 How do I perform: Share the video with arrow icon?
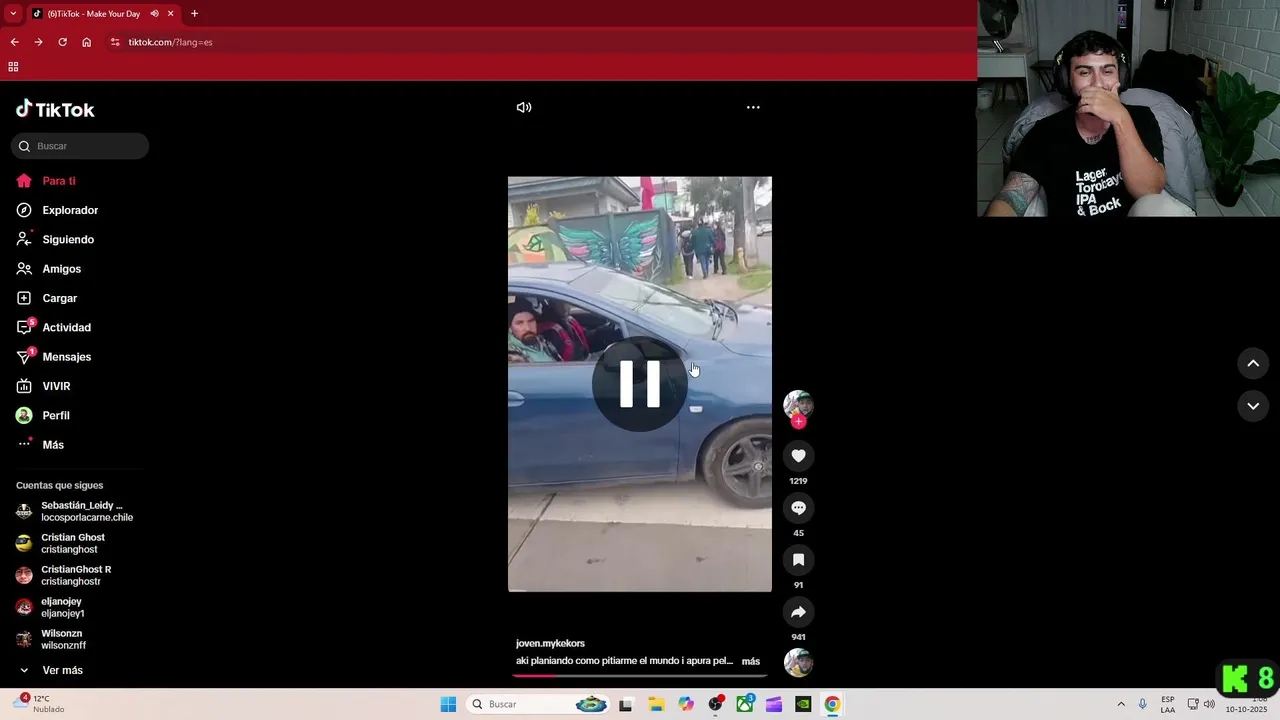tap(798, 612)
